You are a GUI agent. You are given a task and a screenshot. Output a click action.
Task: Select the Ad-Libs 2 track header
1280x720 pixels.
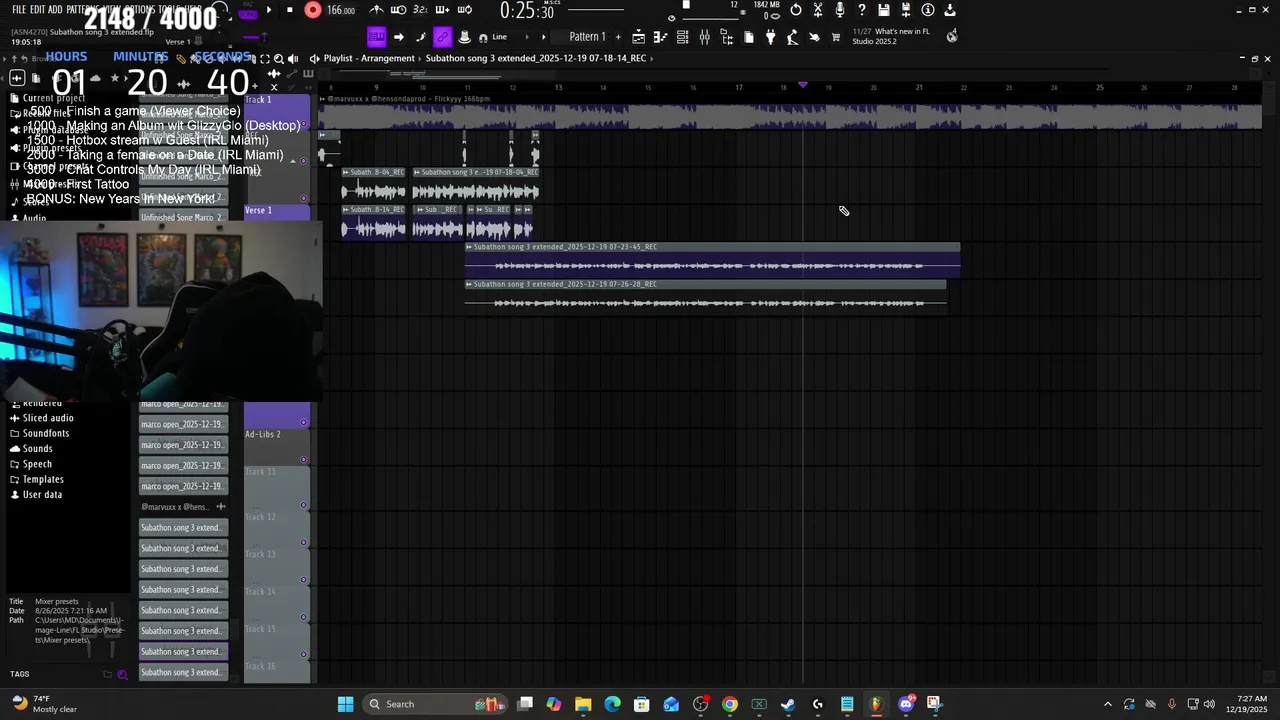click(x=277, y=446)
